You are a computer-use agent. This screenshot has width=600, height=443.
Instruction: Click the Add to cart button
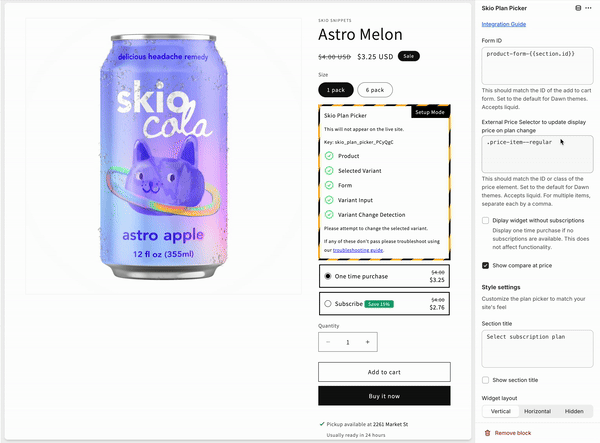[384, 372]
